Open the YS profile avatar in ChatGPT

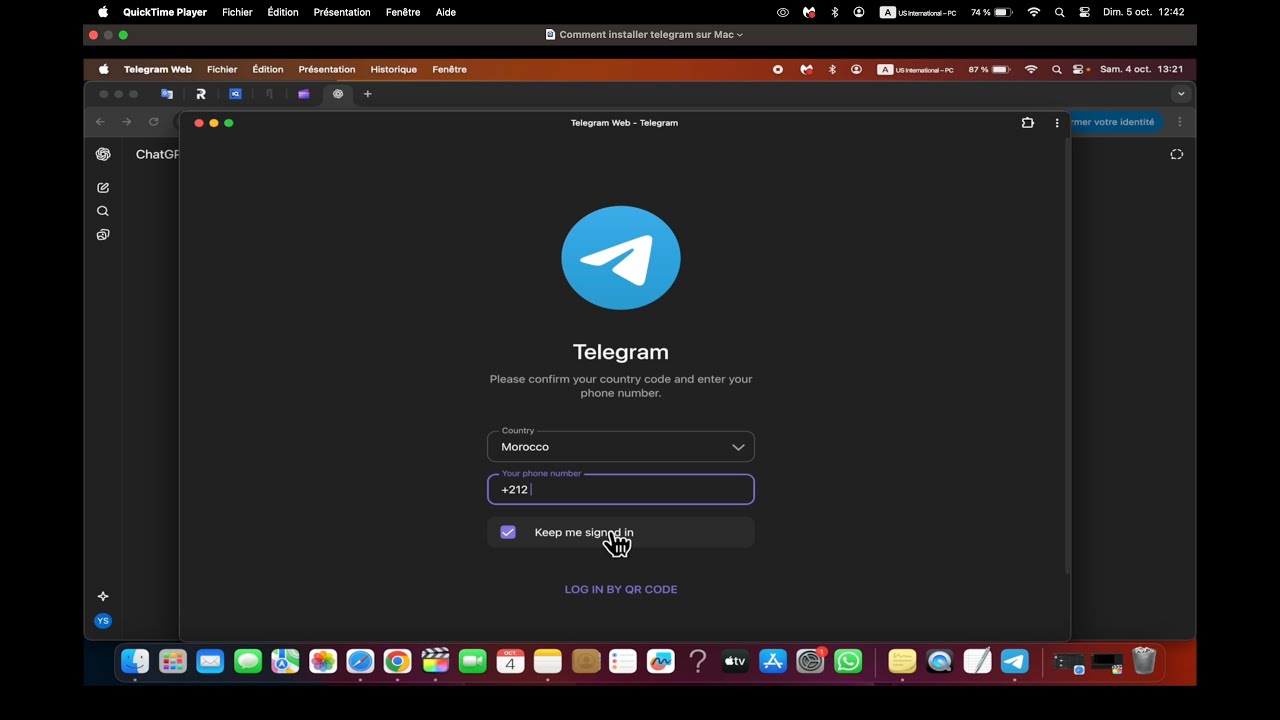point(103,621)
